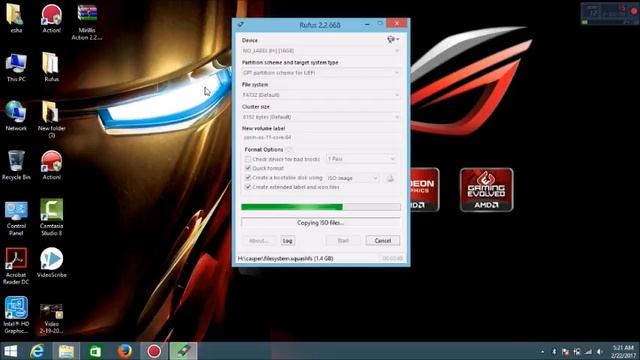640x360 pixels.
Task: Open the Video 2-19-20 file icon
Action: pos(51,318)
